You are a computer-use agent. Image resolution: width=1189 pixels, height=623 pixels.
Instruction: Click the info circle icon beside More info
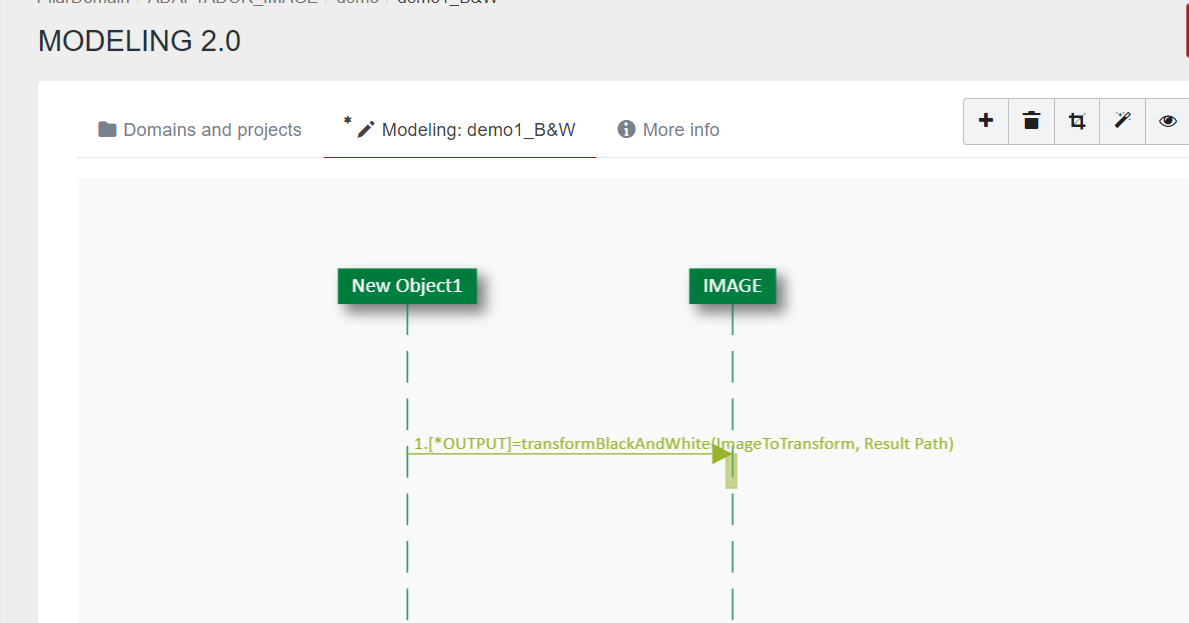(627, 130)
